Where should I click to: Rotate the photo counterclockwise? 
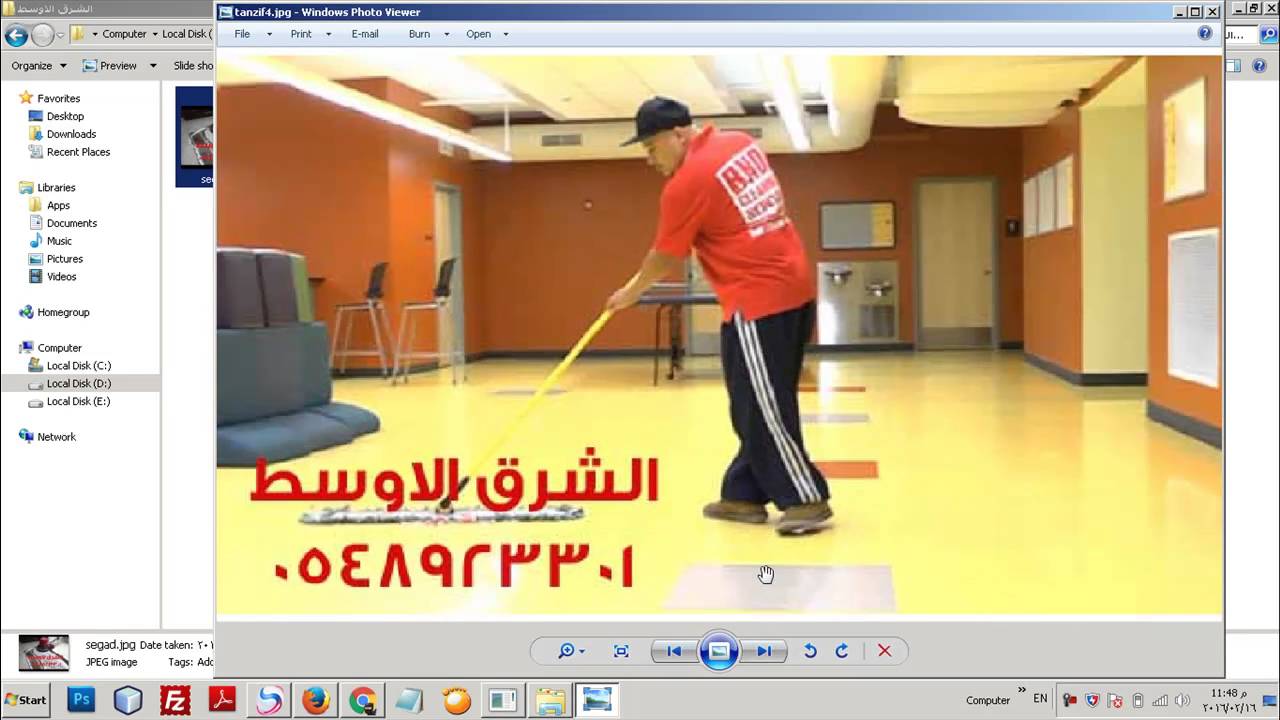(x=810, y=651)
